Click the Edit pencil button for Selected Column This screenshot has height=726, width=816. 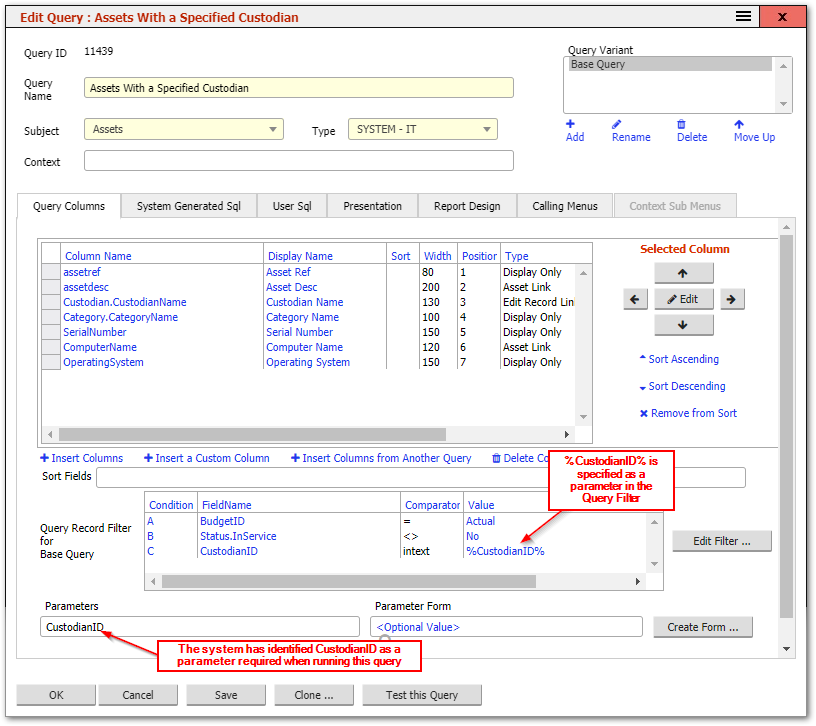684,299
